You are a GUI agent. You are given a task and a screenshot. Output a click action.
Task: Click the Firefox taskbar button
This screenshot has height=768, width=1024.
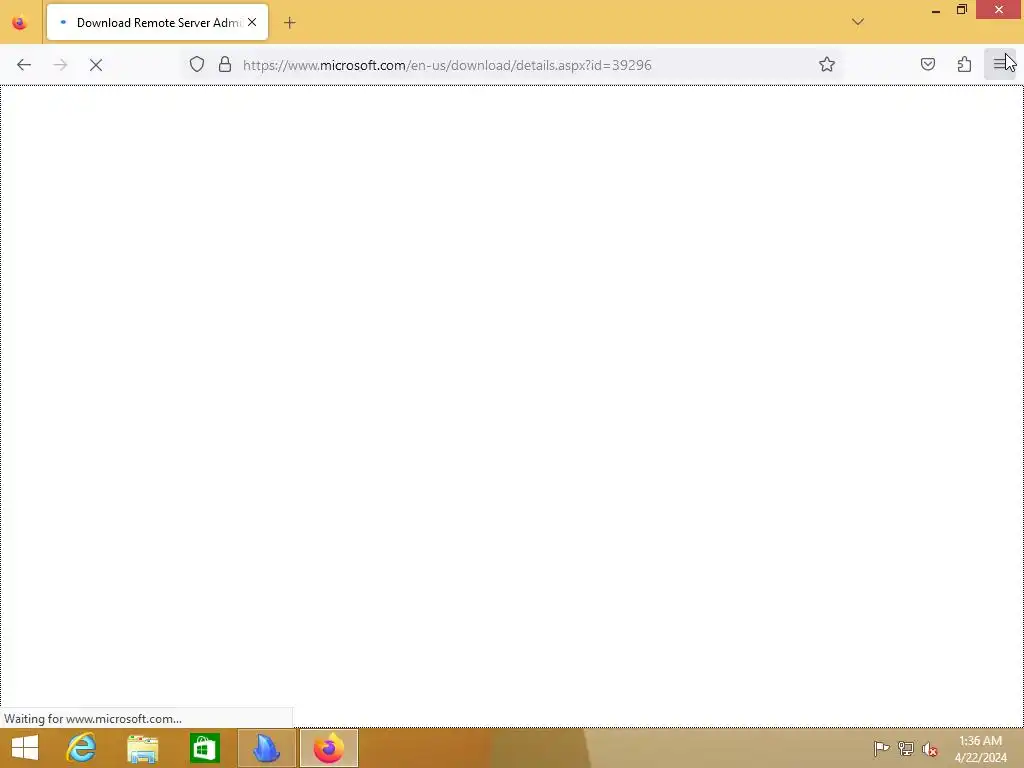(x=328, y=748)
